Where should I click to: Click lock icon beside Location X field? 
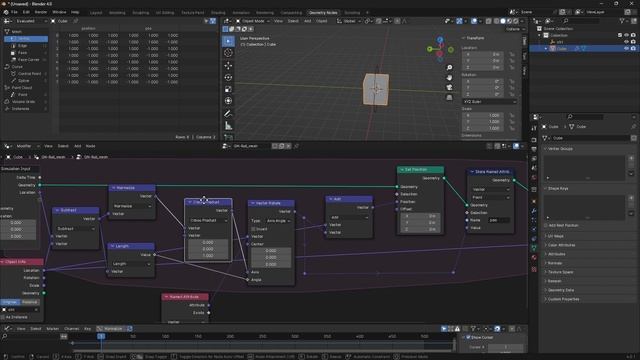512,54
